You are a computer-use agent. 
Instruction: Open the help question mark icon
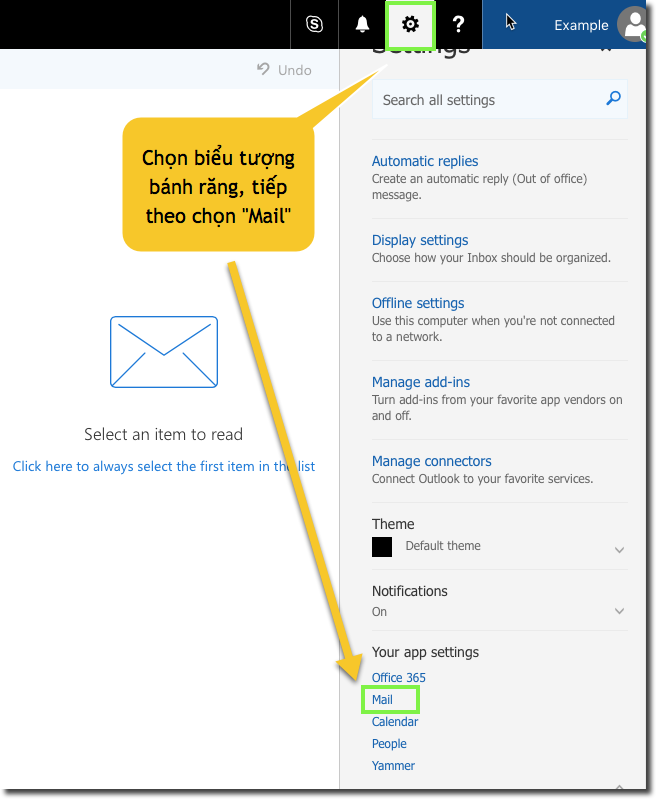(458, 25)
